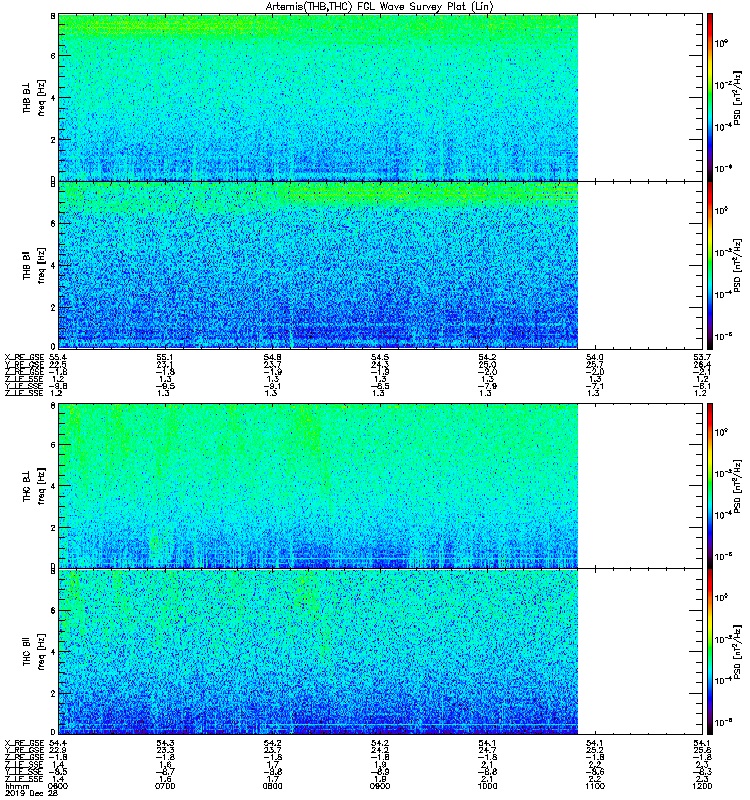Select the THC B∥ freq axis label
This screenshot has height=800, width=750.
pos(34,652)
